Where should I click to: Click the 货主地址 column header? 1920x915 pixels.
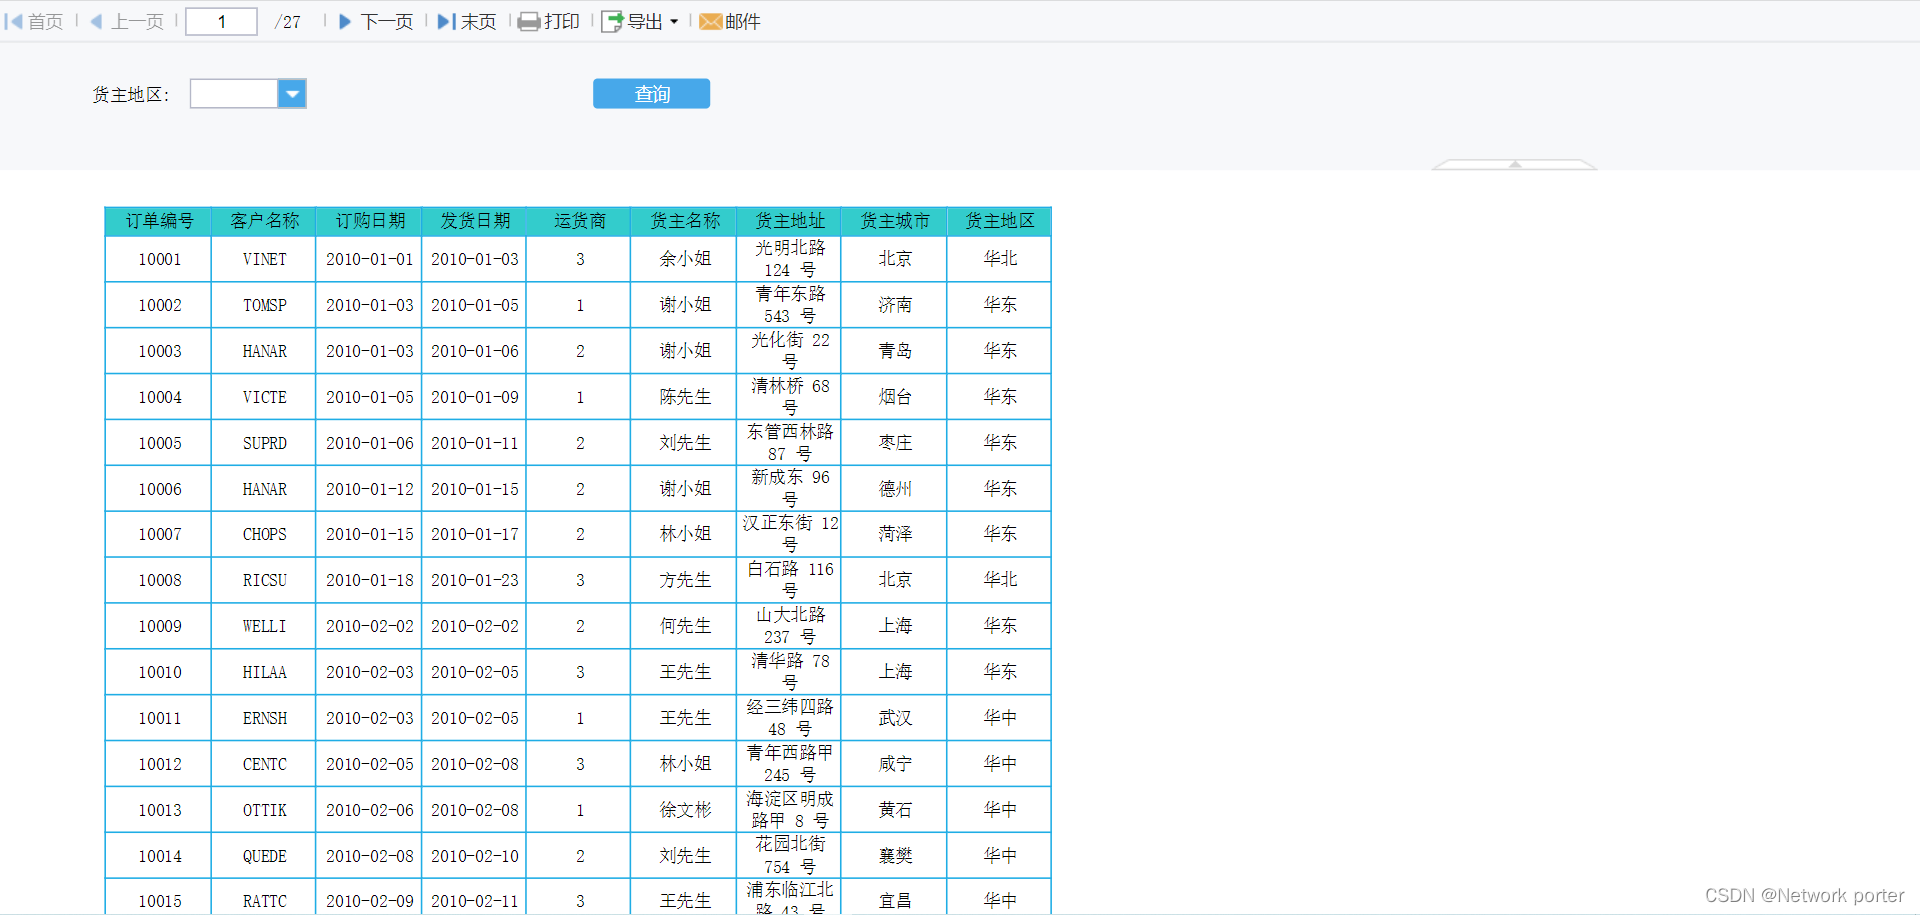point(790,221)
